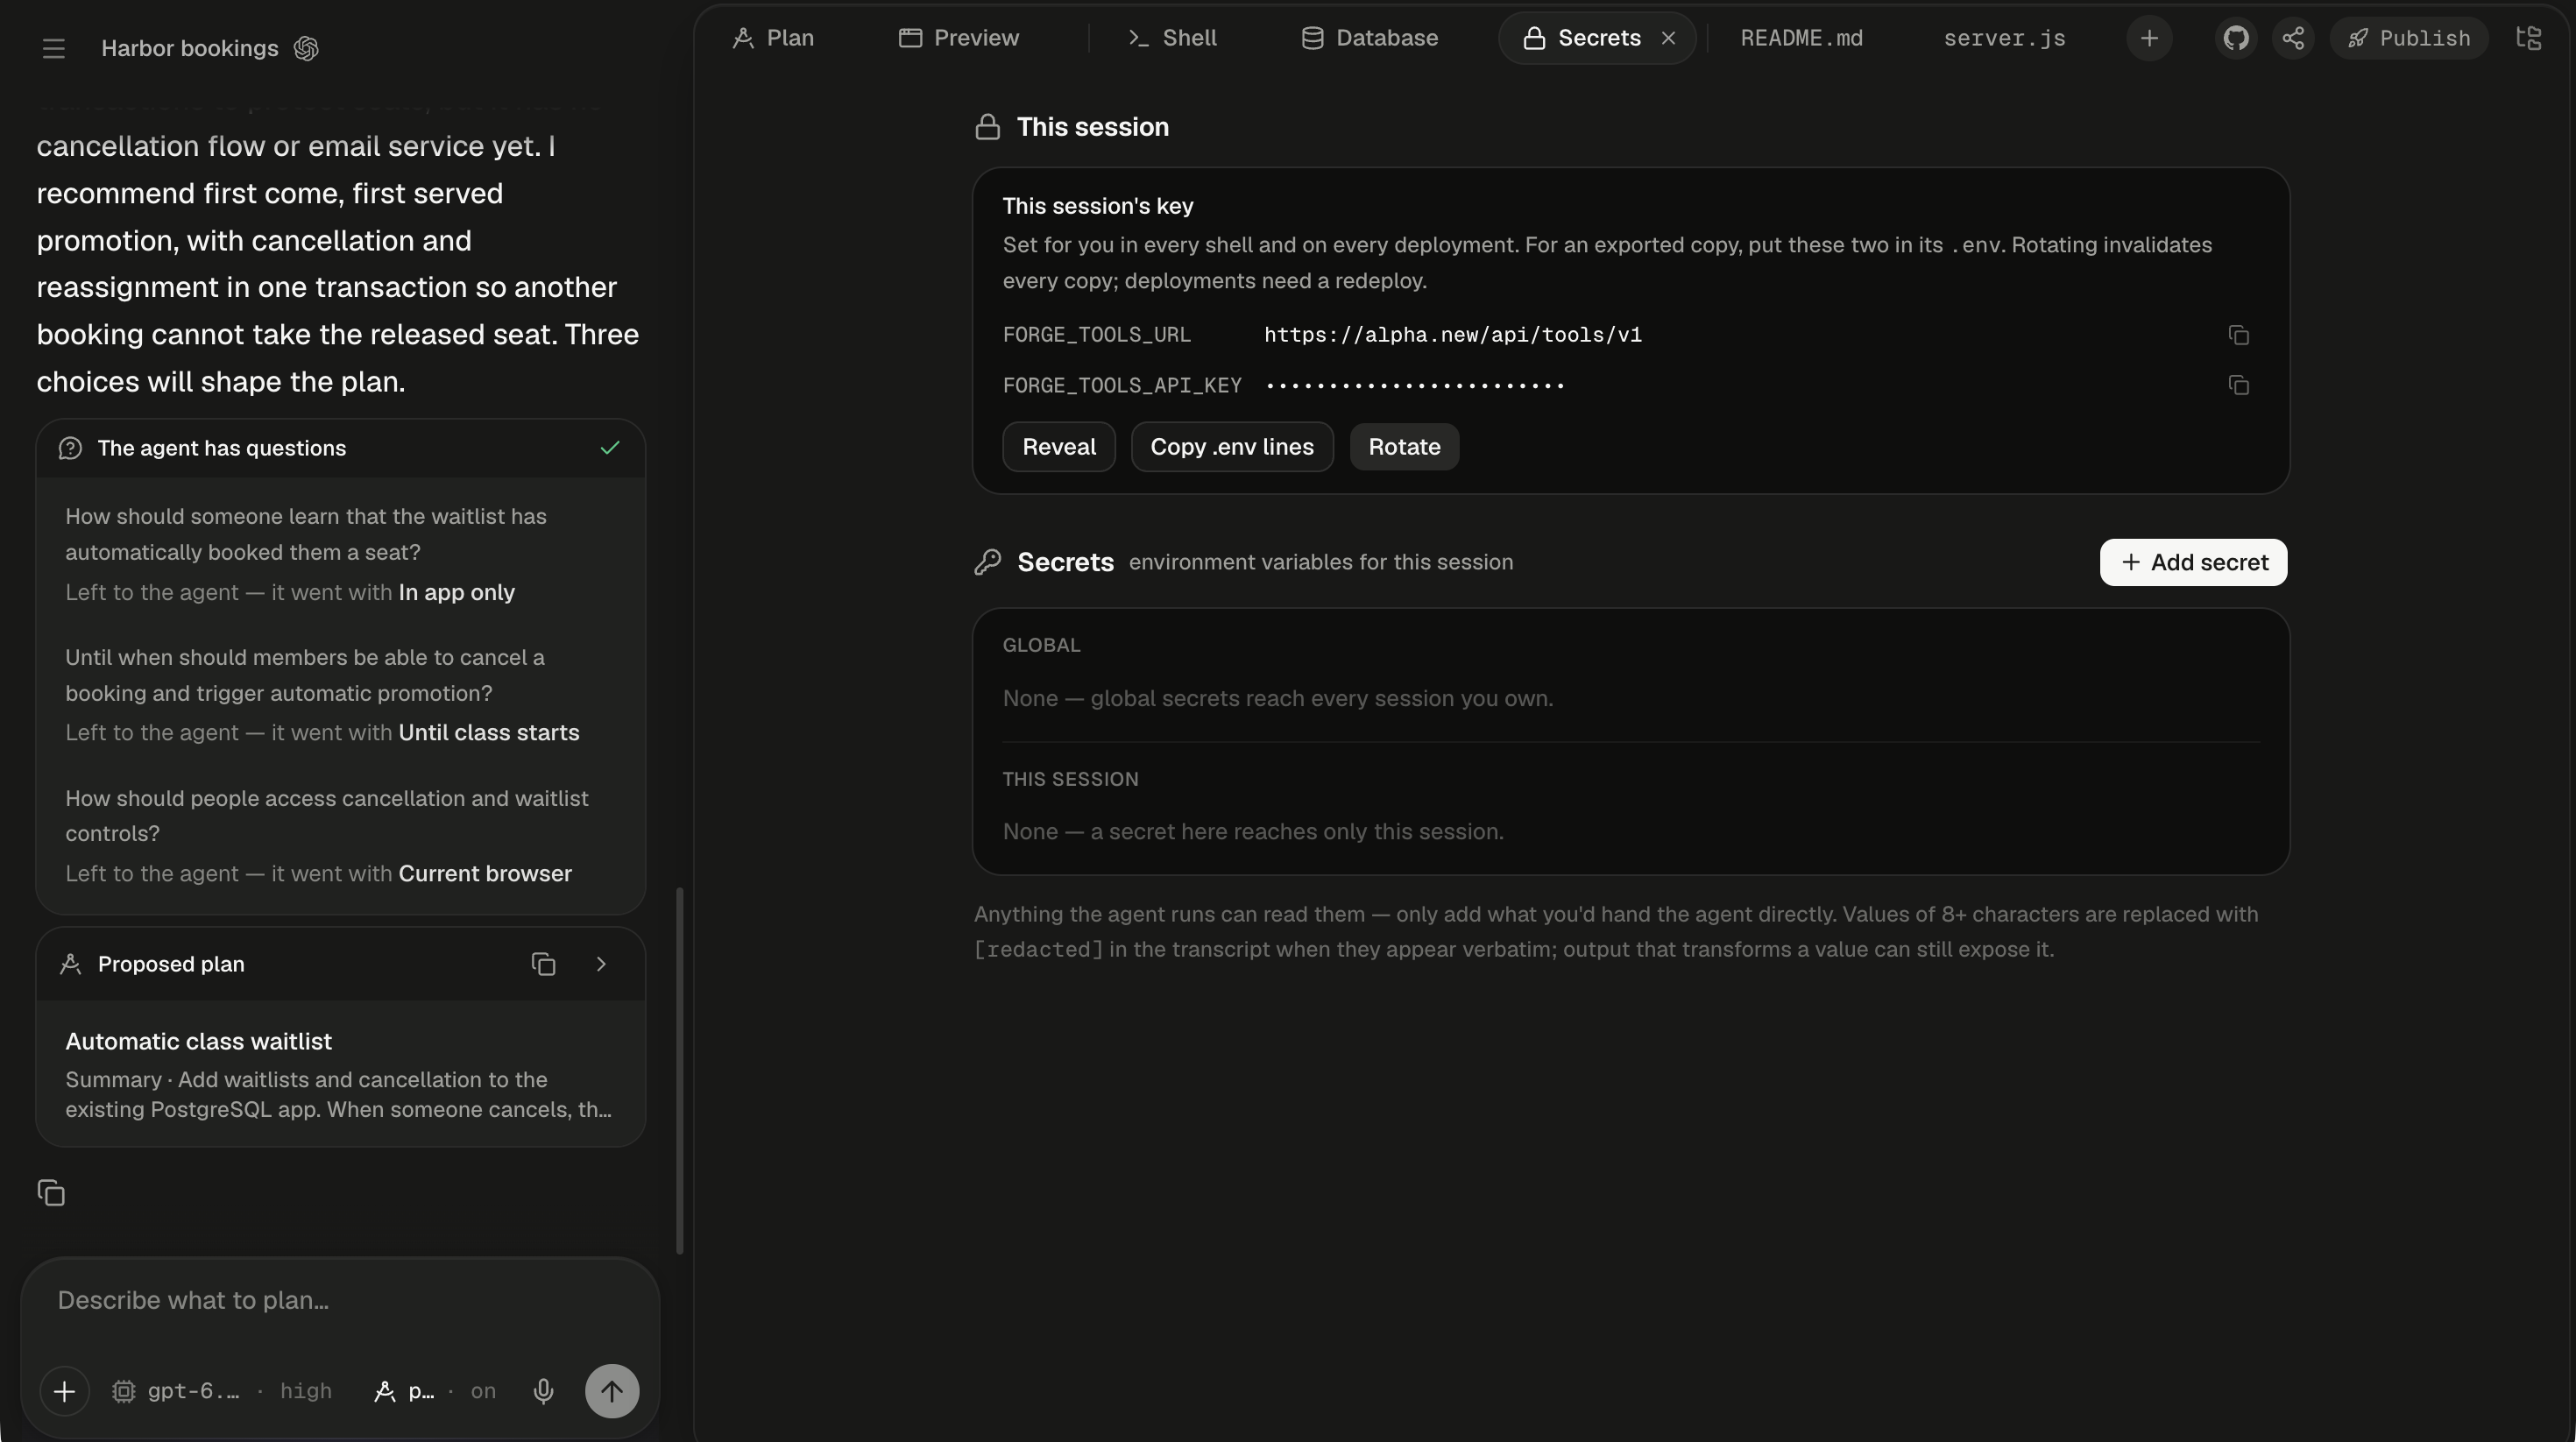Click Copy .env lines button
Image resolution: width=2576 pixels, height=1442 pixels.
[1232, 447]
